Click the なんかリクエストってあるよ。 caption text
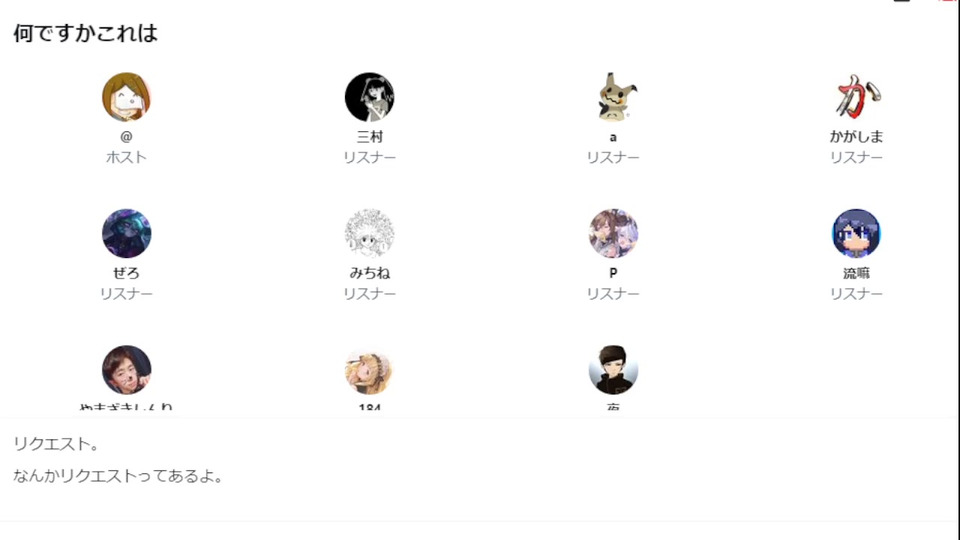 [118, 476]
